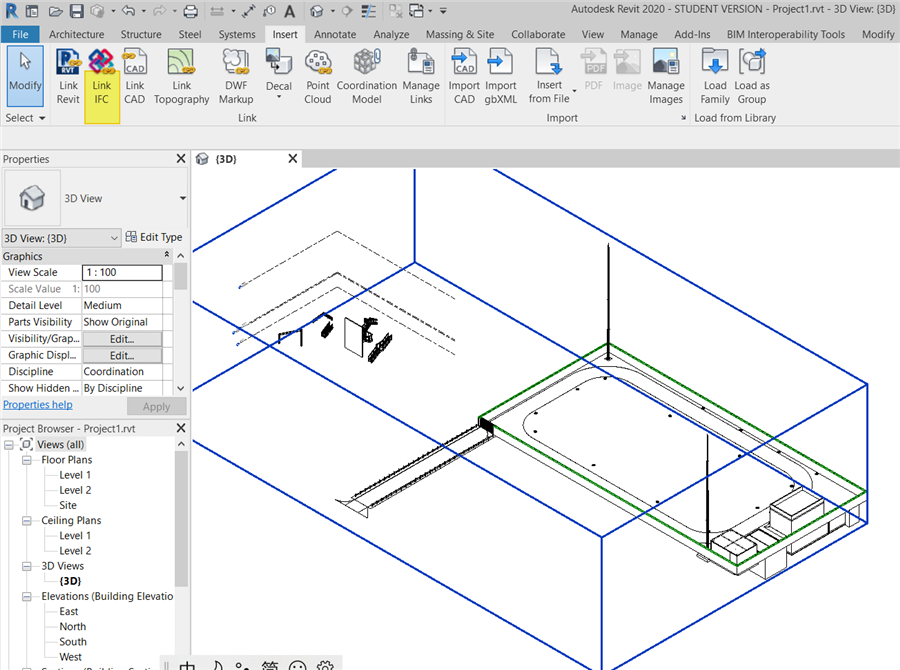Image resolution: width=900 pixels, height=670 pixels.
Task: Click the Link Revit tool
Action: (68, 77)
